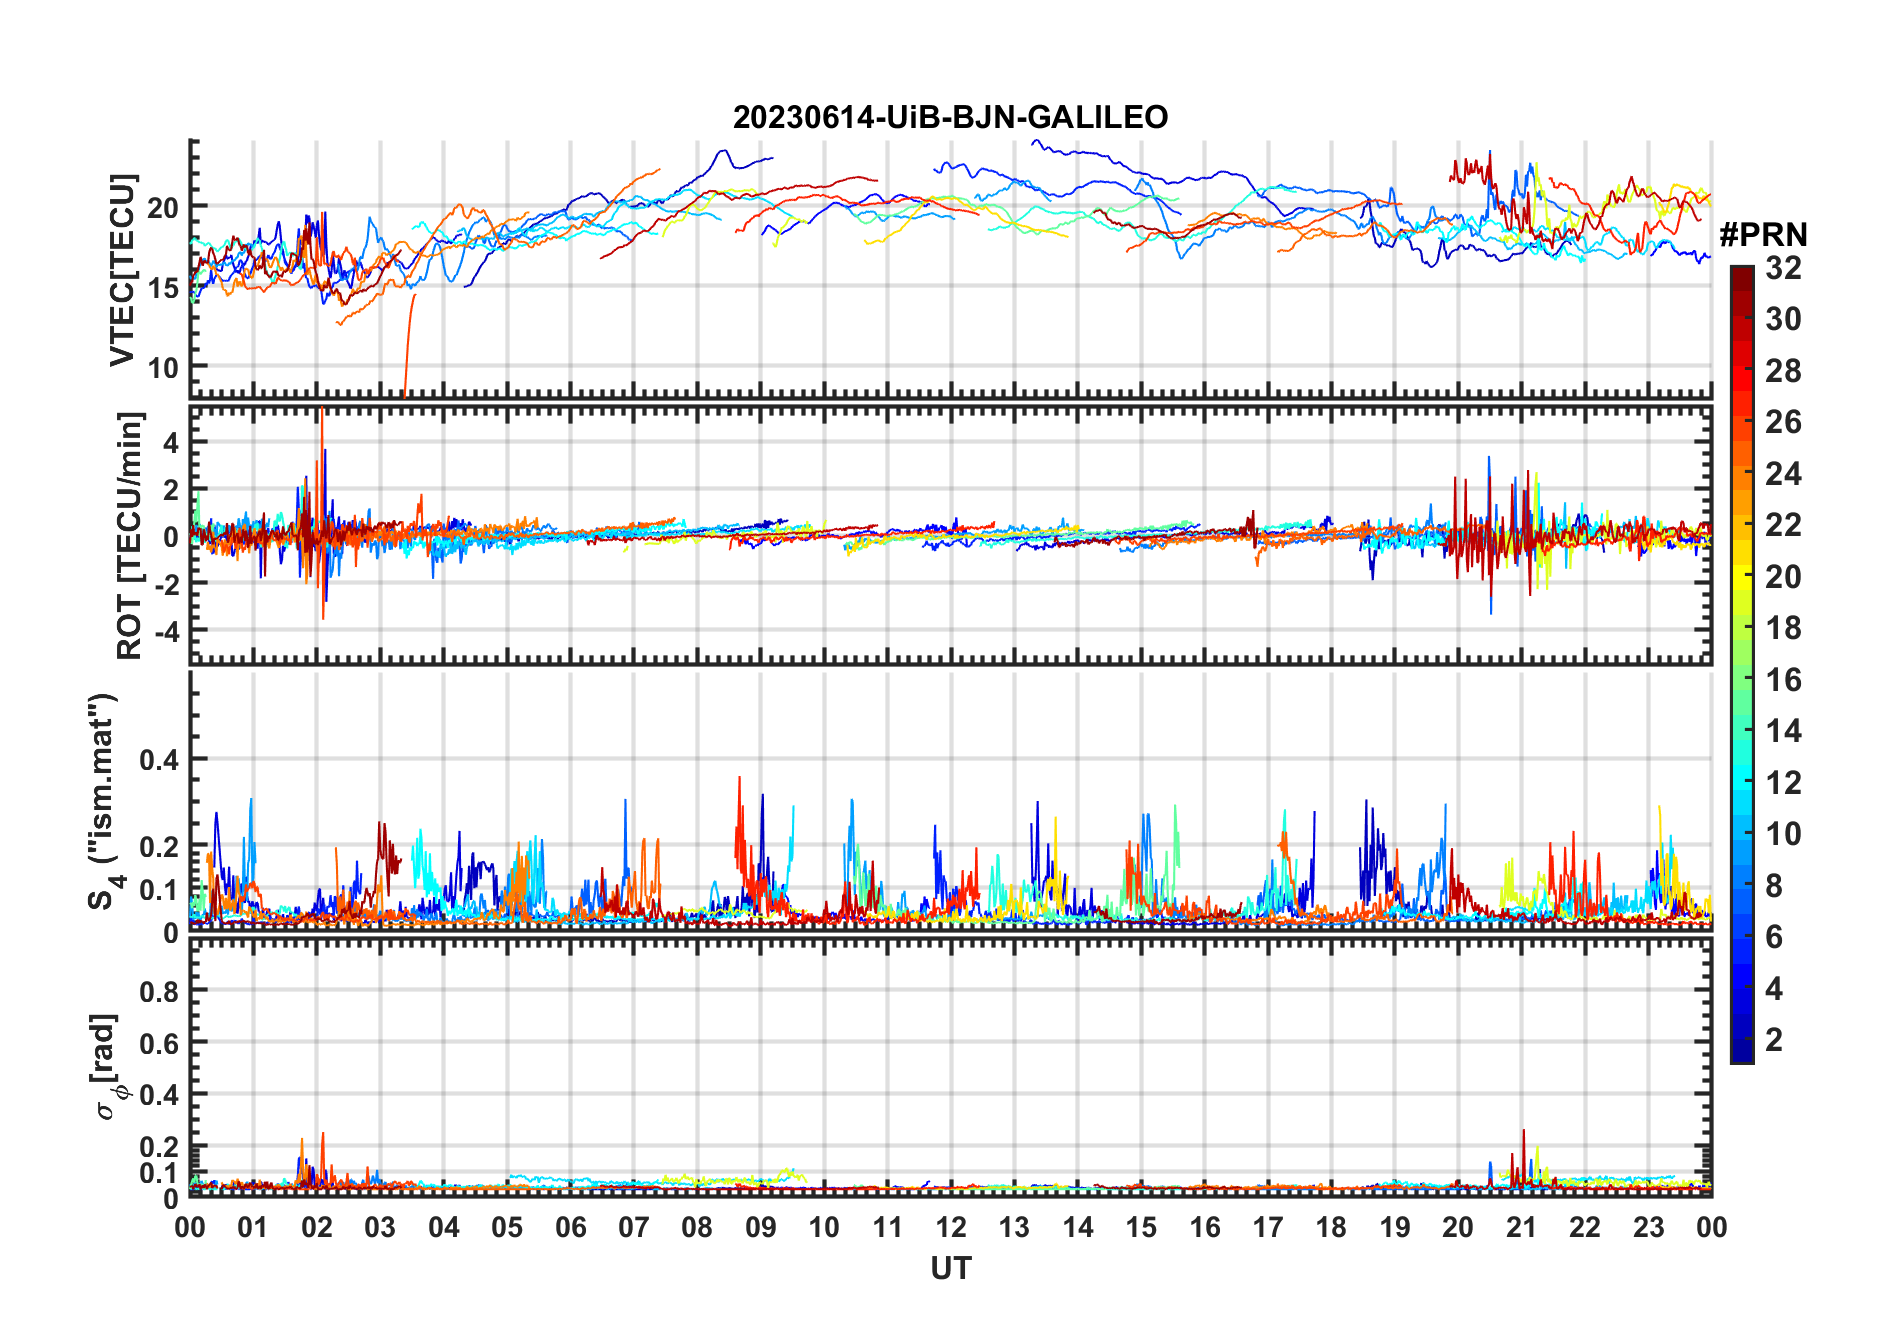Viewport: 1902px width, 1330px height.
Task: Click the PRN colorbar scale
Action: [x=1742, y=664]
